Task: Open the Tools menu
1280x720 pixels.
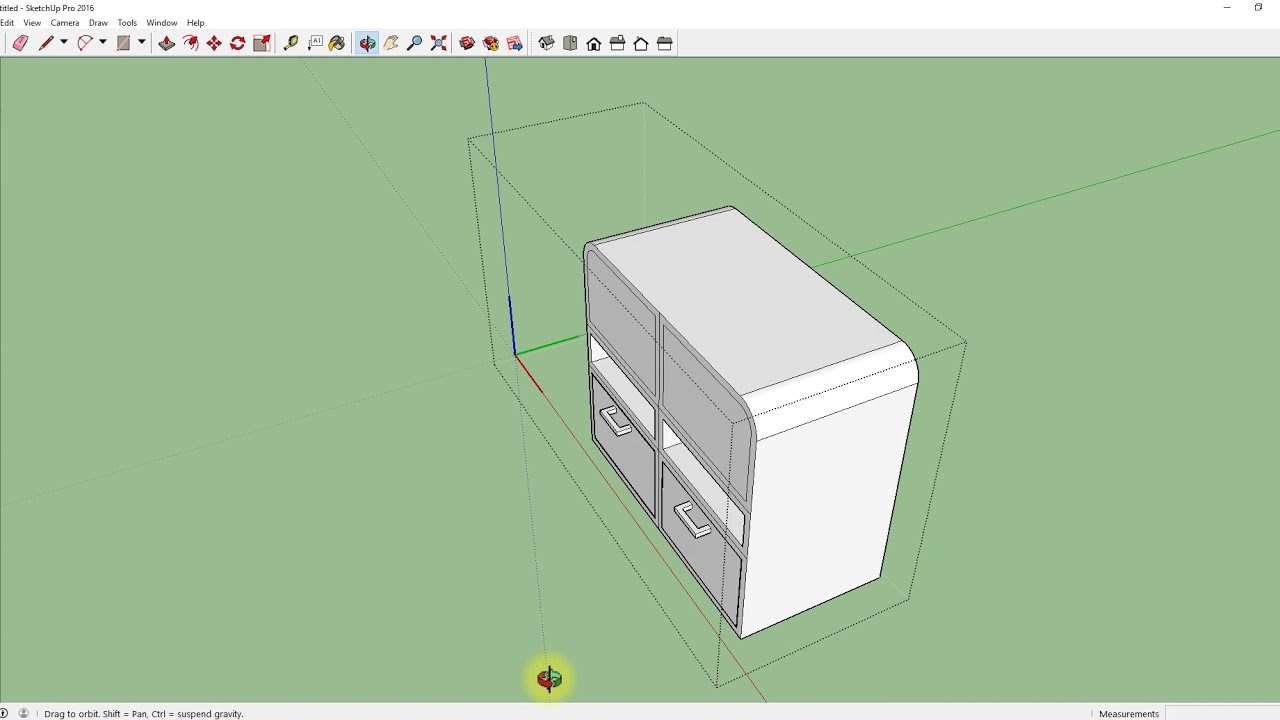Action: coord(127,22)
